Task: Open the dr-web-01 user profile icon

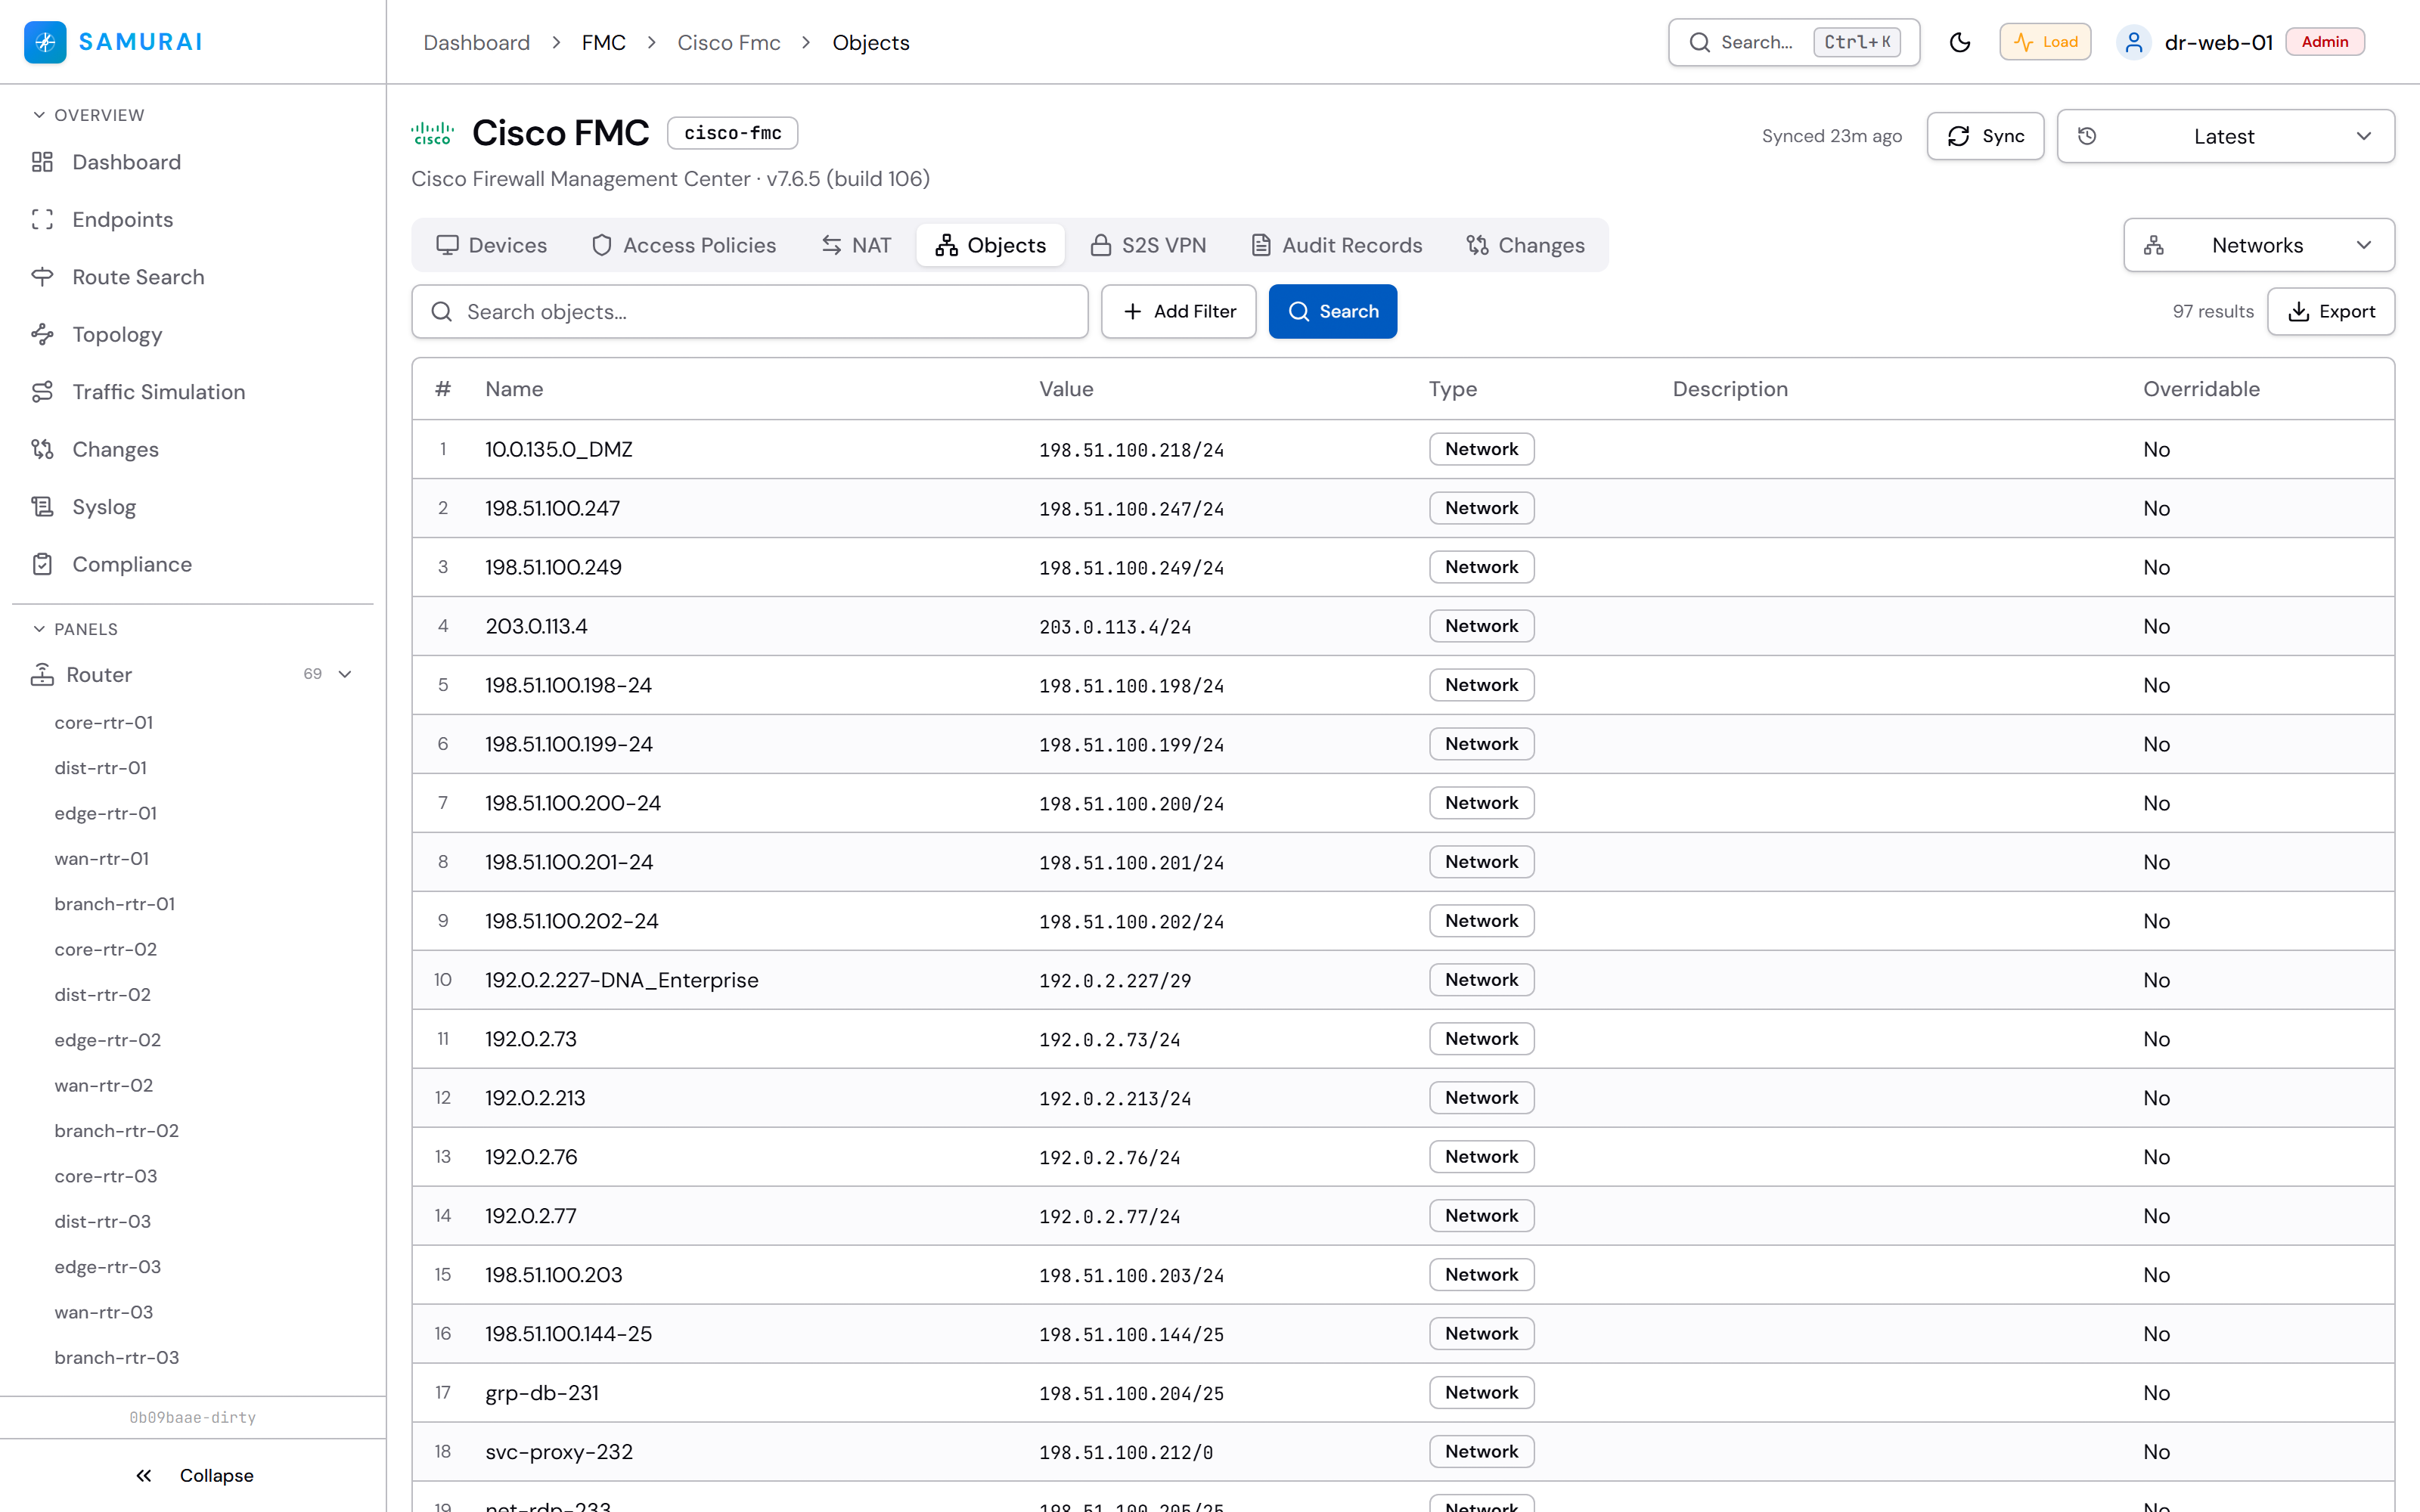Action: click(x=2133, y=42)
